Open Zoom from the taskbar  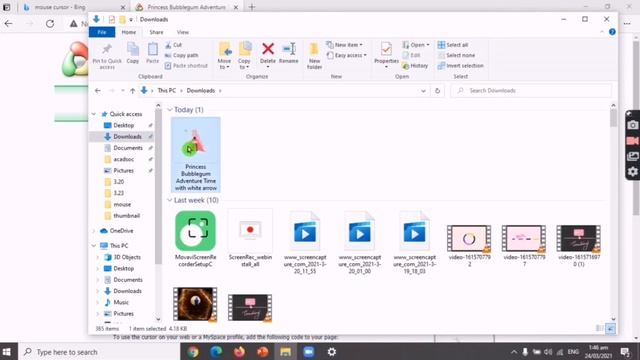click(x=309, y=351)
